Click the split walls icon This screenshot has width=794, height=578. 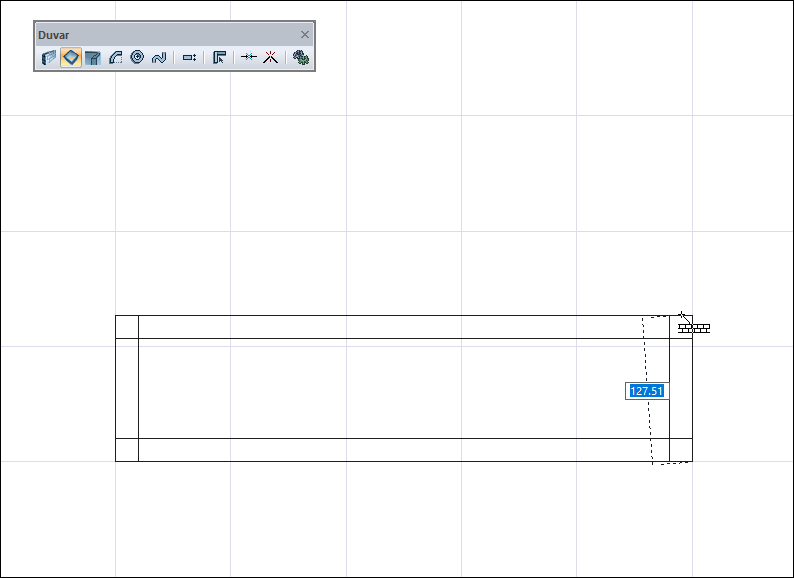271,57
